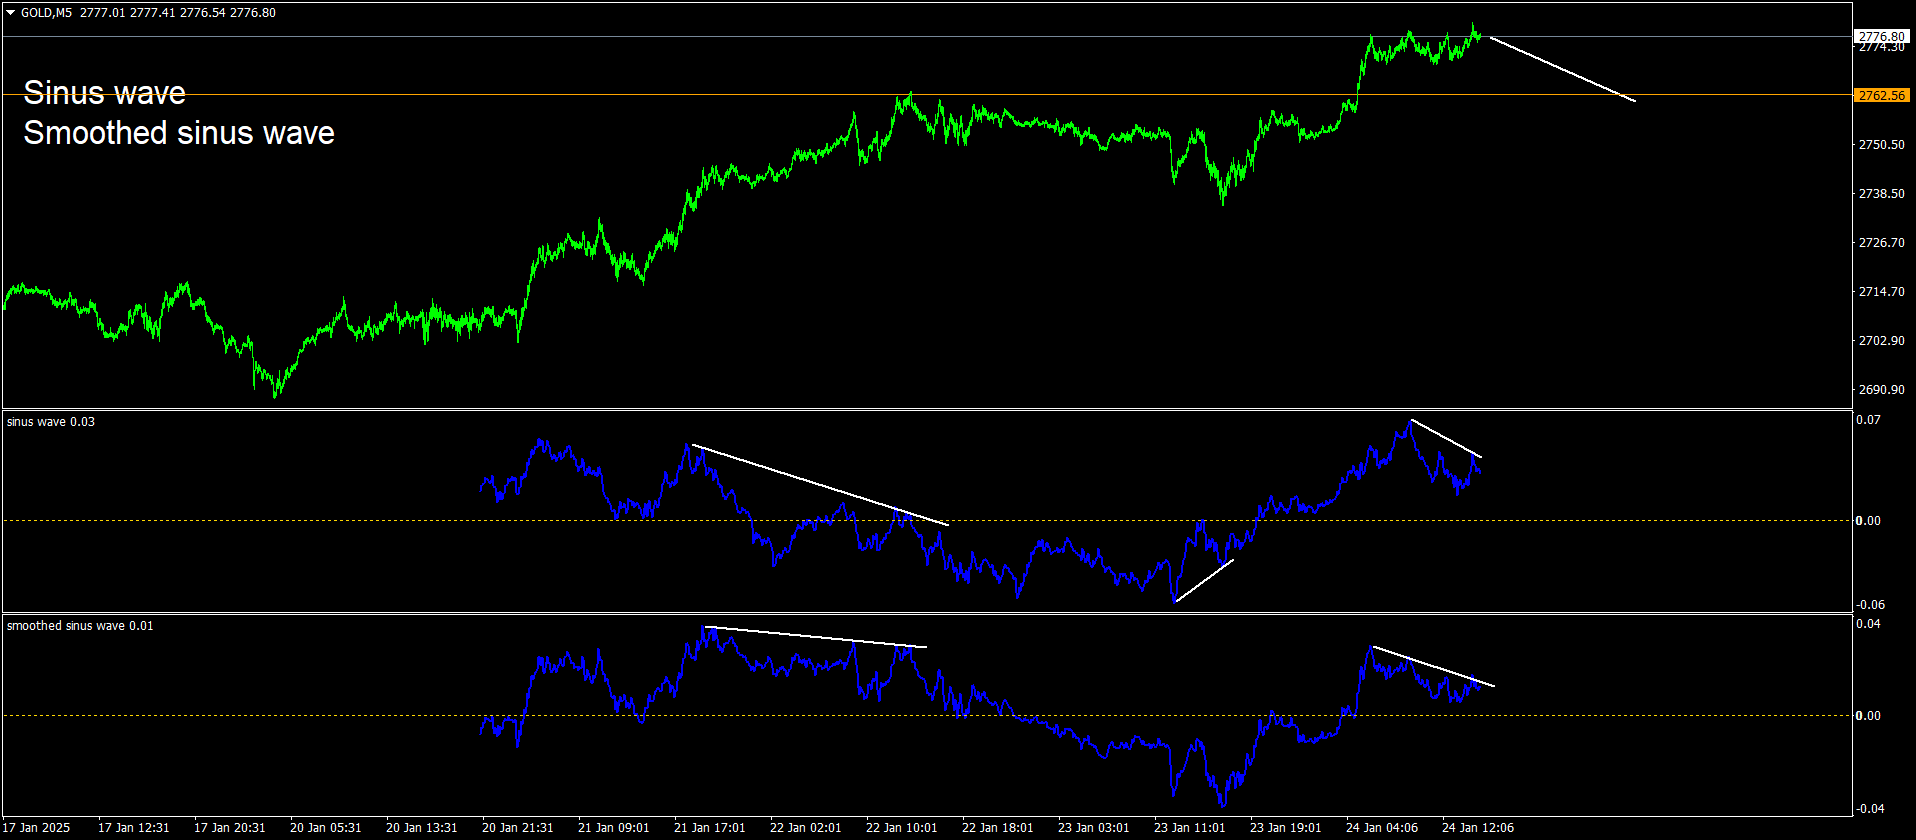This screenshot has width=1916, height=840.
Task: Click "24 Jan 12:06" on the time axis
Action: click(x=1478, y=828)
